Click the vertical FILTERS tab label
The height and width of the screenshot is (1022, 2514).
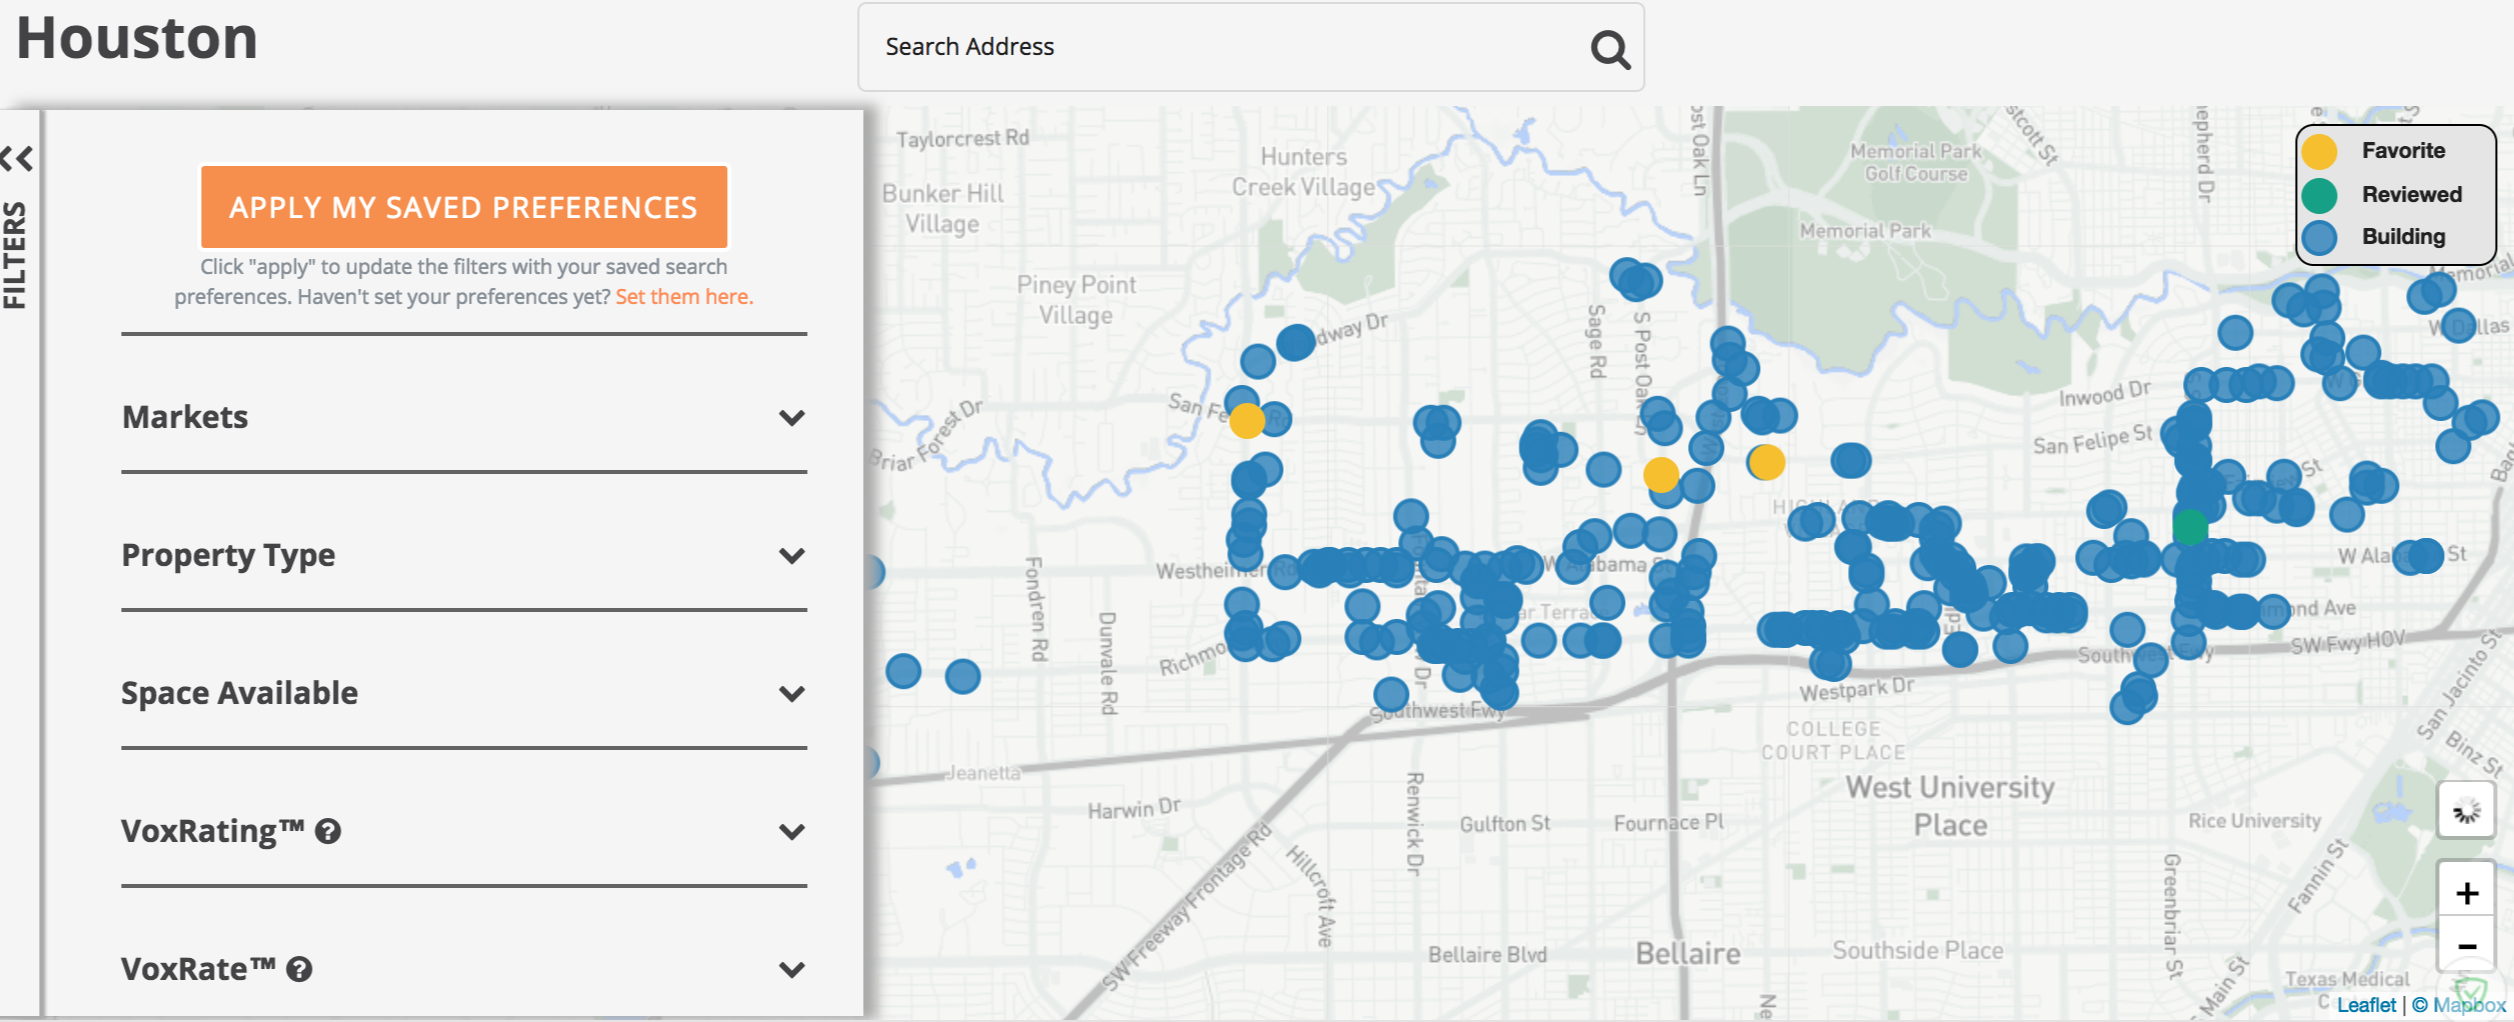coord(14,255)
